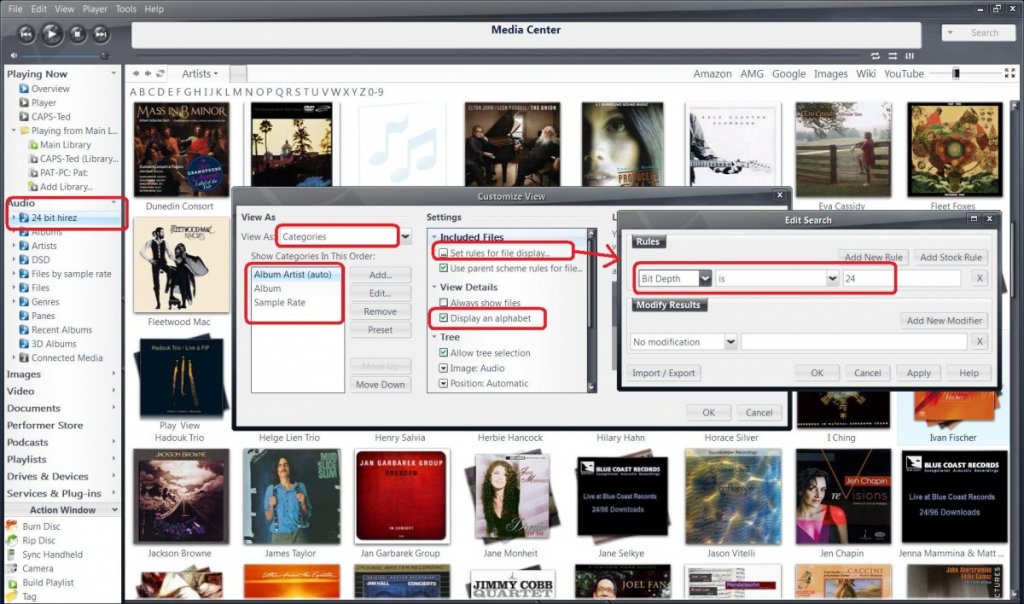This screenshot has width=1024, height=604.
Task: Click the Genres view icon in sidebar
Action: (24, 302)
